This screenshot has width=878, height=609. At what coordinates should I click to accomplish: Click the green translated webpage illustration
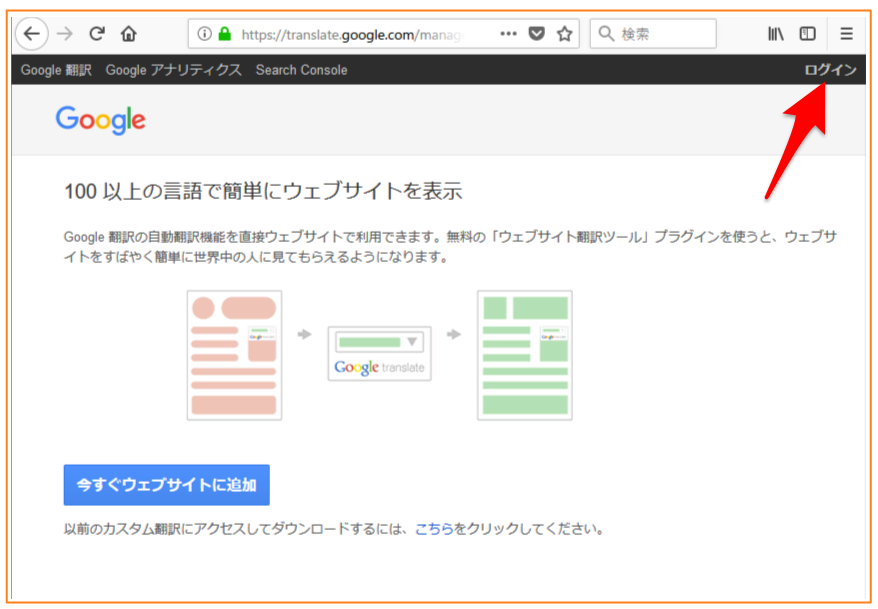pos(525,355)
